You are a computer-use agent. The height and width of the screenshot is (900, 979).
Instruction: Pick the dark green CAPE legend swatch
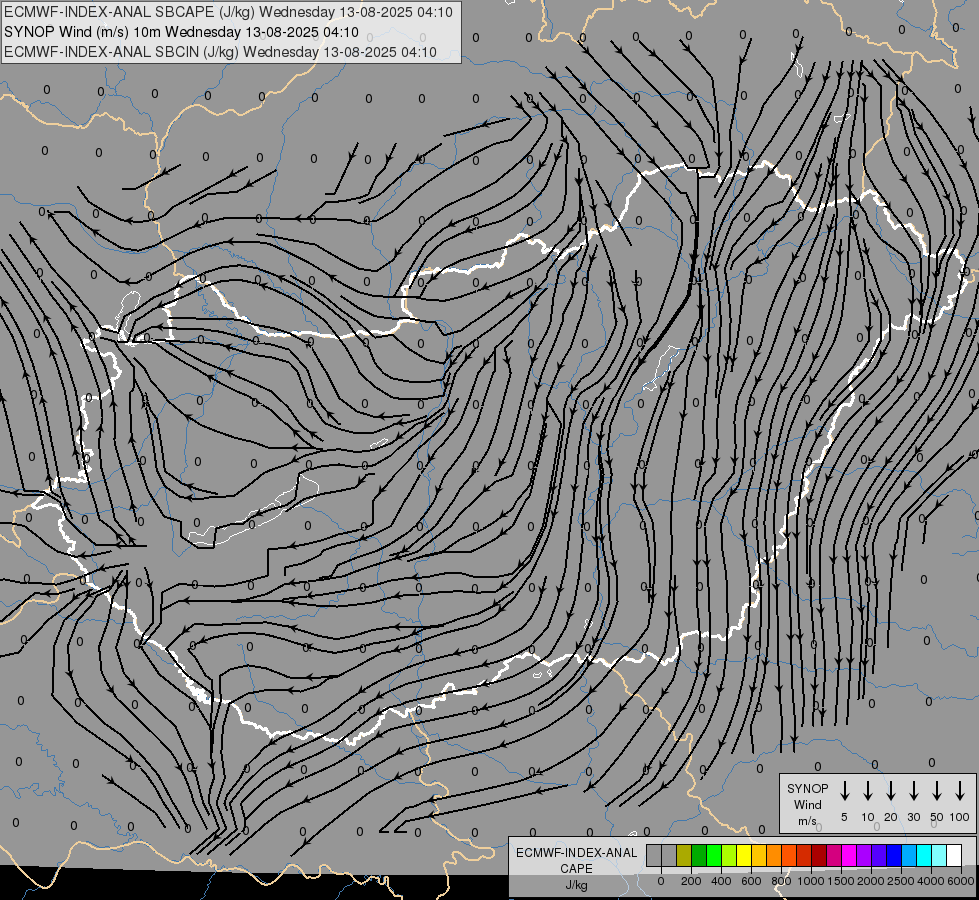699,855
